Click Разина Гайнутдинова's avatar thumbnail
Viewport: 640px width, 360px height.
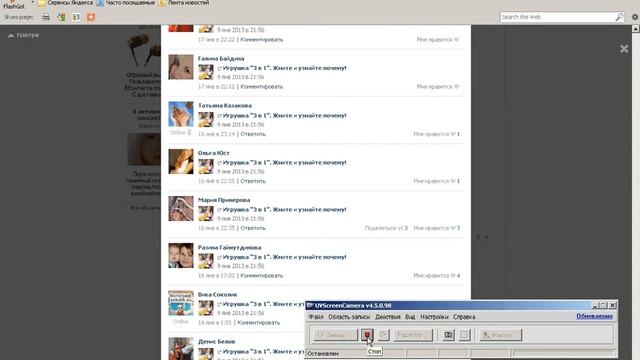pos(181,256)
